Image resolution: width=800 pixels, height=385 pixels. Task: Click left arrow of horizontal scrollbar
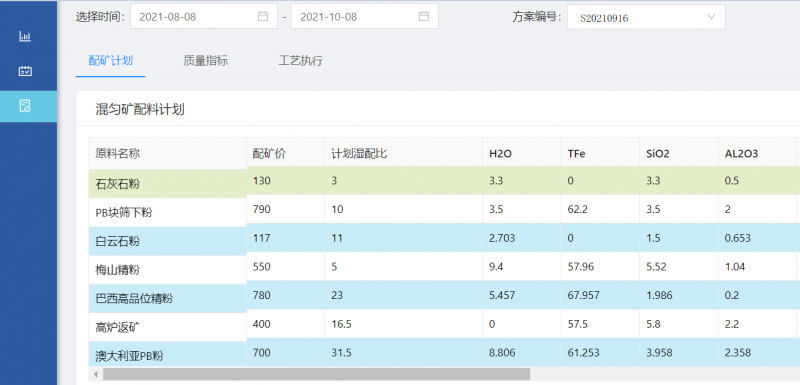click(x=95, y=374)
